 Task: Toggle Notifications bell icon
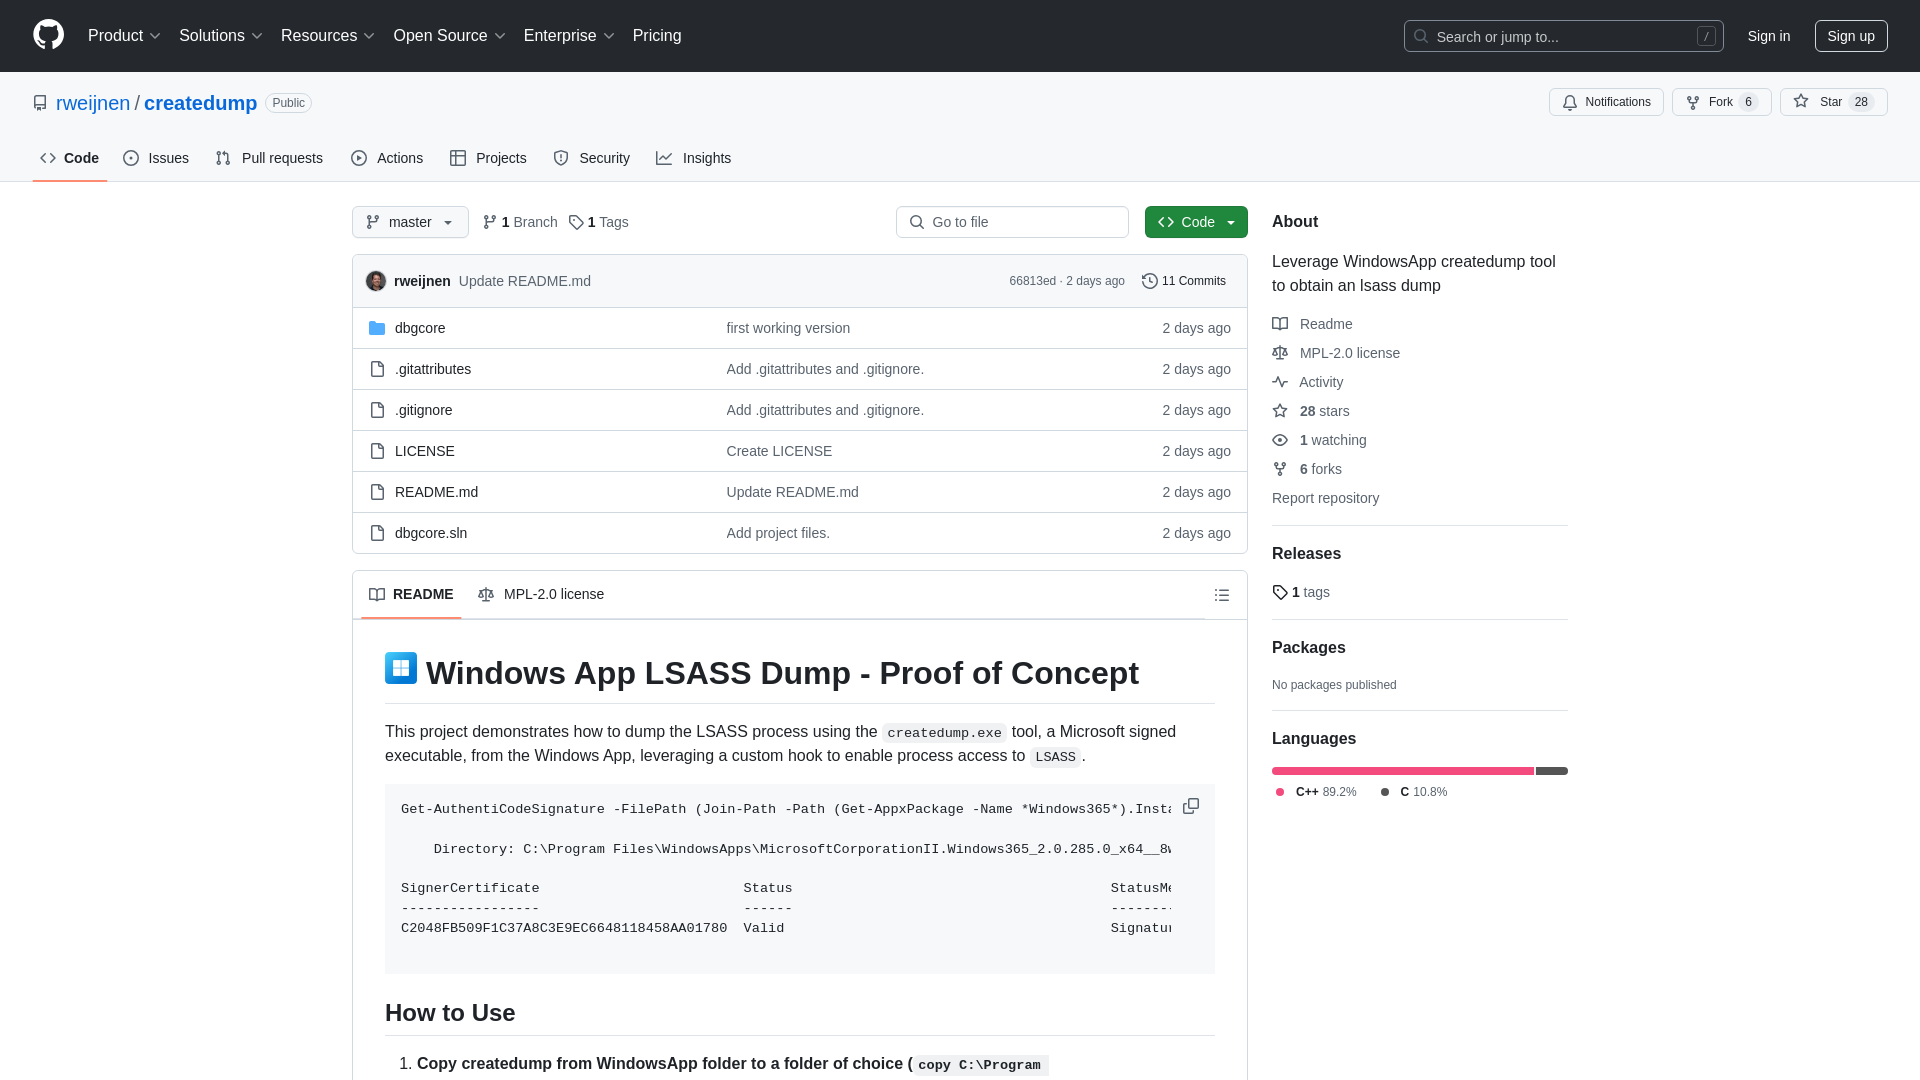1571,102
